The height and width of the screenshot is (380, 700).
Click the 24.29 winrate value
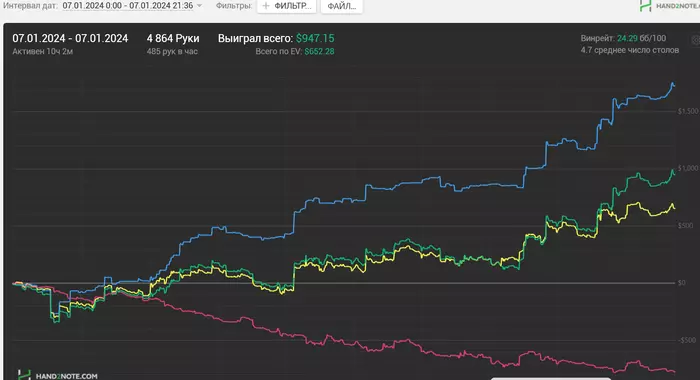[x=627, y=38]
